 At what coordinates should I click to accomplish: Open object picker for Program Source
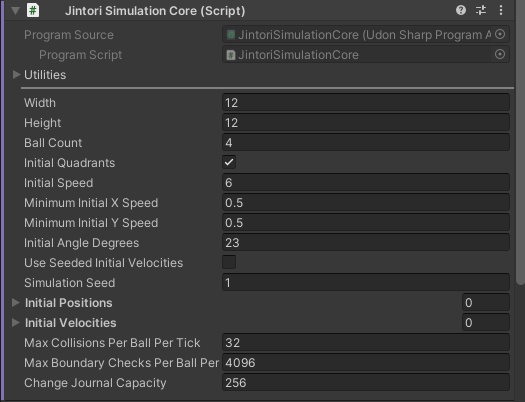(500, 34)
